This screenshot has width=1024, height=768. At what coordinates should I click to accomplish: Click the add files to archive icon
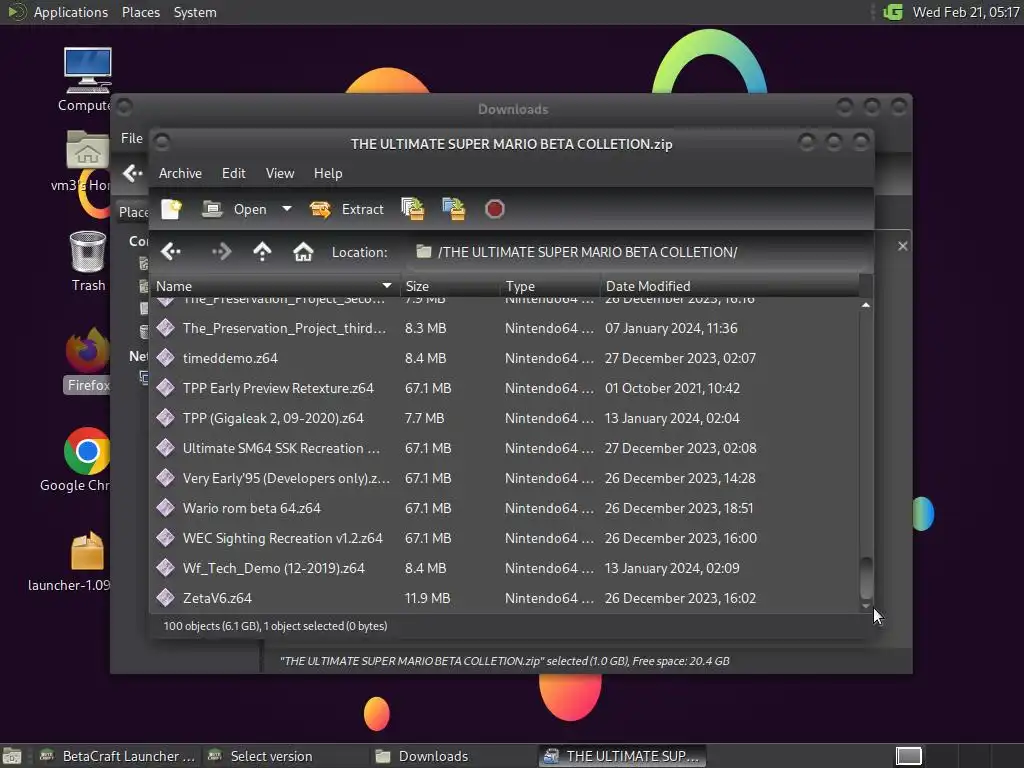(x=412, y=209)
